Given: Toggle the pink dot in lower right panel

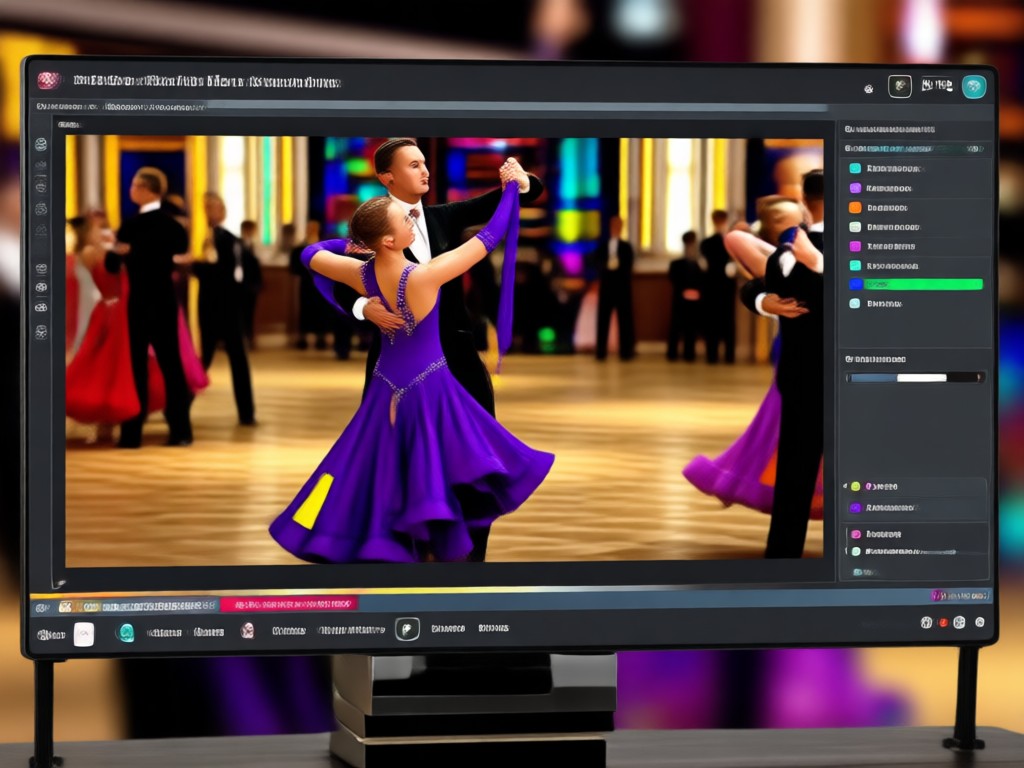Looking at the screenshot, I should (856, 534).
